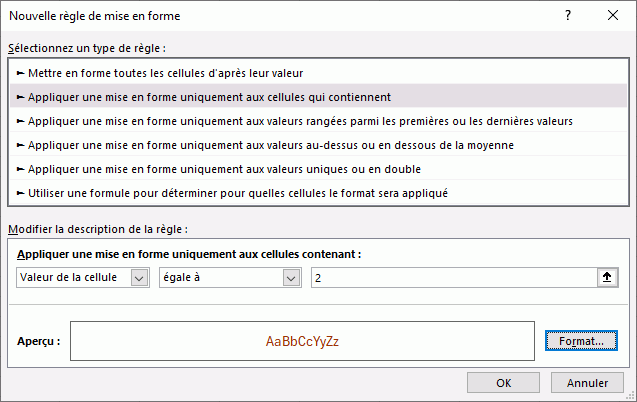Viewport: 637px width, 402px height.
Task: Click the AaBbCcYyZz preview sample
Action: [x=302, y=341]
